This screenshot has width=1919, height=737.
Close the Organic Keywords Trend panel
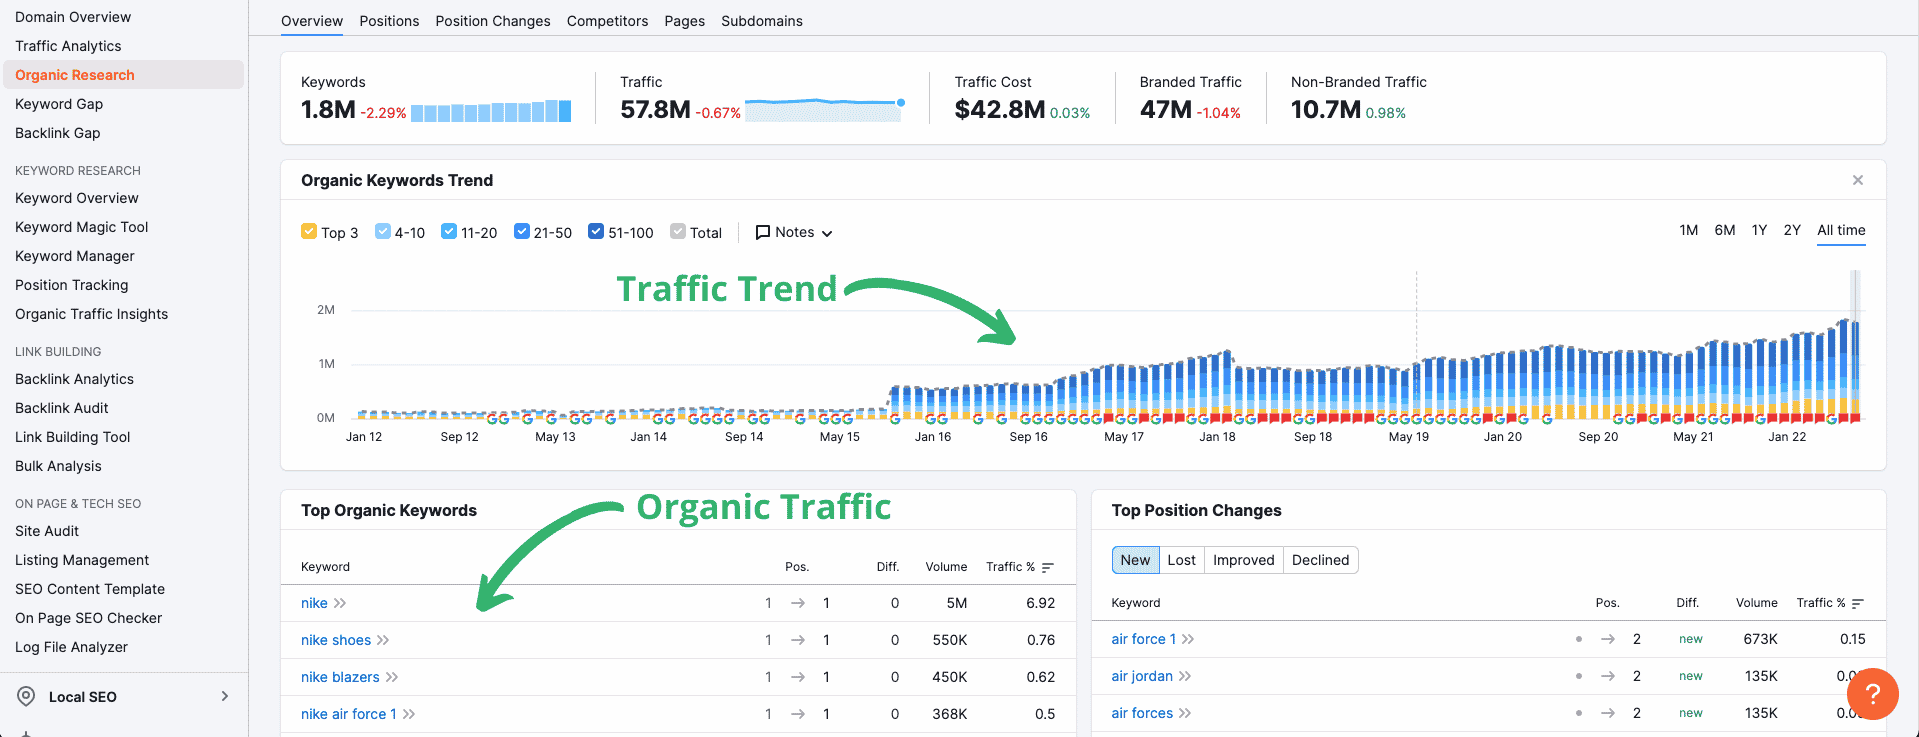click(x=1858, y=180)
